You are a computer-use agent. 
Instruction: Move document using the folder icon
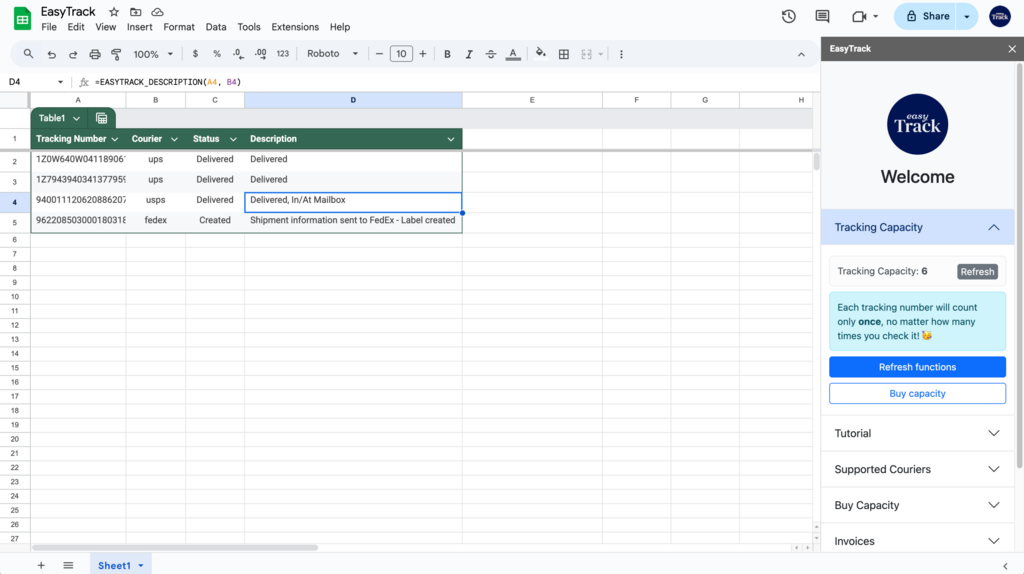pyautogui.click(x=135, y=12)
